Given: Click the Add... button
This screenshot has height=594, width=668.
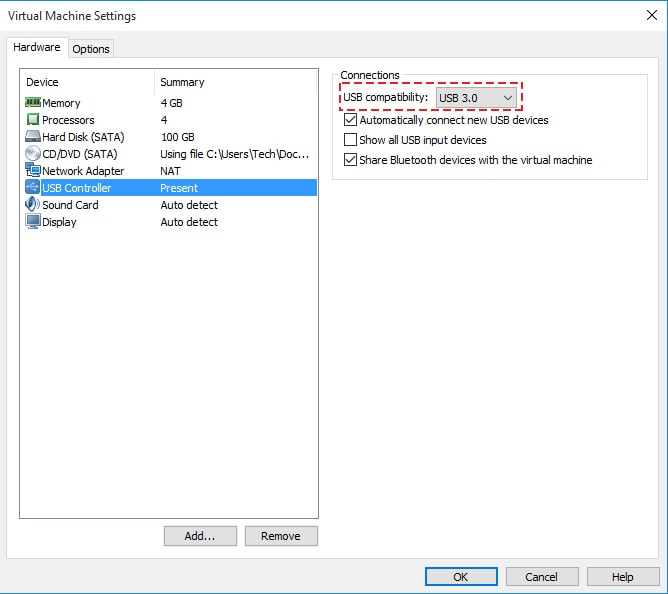Looking at the screenshot, I should coord(200,536).
